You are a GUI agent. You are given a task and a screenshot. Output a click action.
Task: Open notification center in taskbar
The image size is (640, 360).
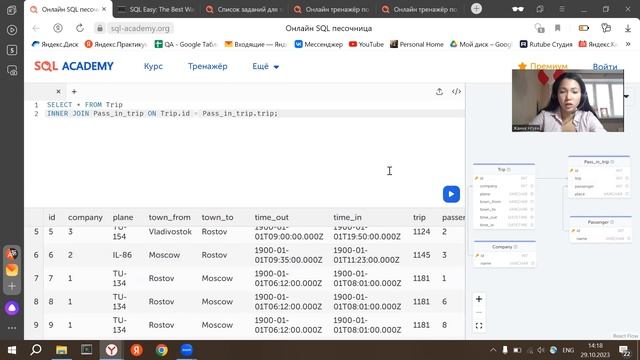(624, 350)
